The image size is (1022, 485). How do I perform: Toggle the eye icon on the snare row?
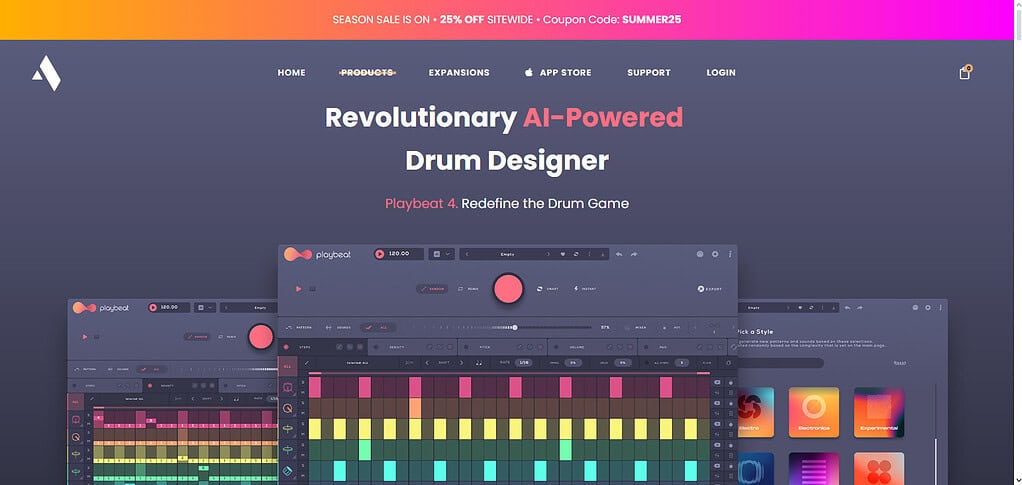pos(717,403)
